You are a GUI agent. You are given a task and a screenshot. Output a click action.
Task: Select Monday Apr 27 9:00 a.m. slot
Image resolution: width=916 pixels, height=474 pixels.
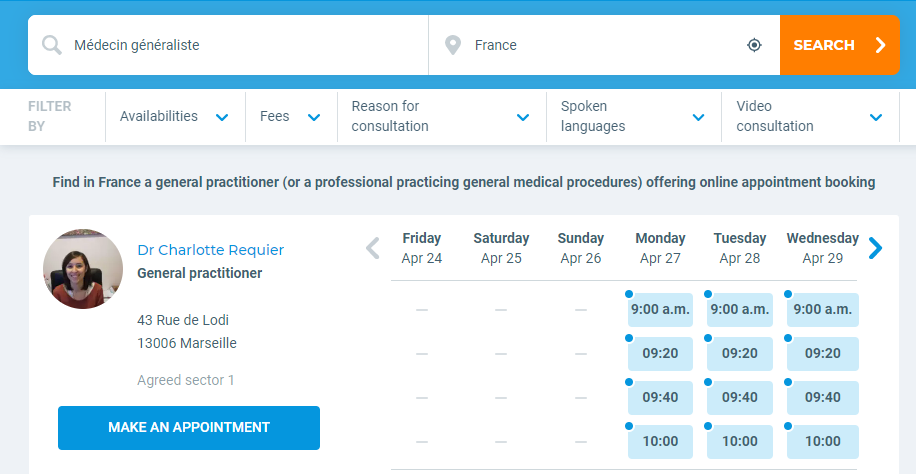(660, 310)
